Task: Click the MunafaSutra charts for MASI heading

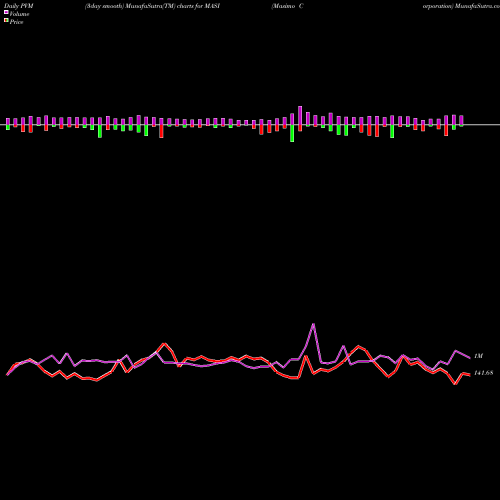Action: (152, 6)
